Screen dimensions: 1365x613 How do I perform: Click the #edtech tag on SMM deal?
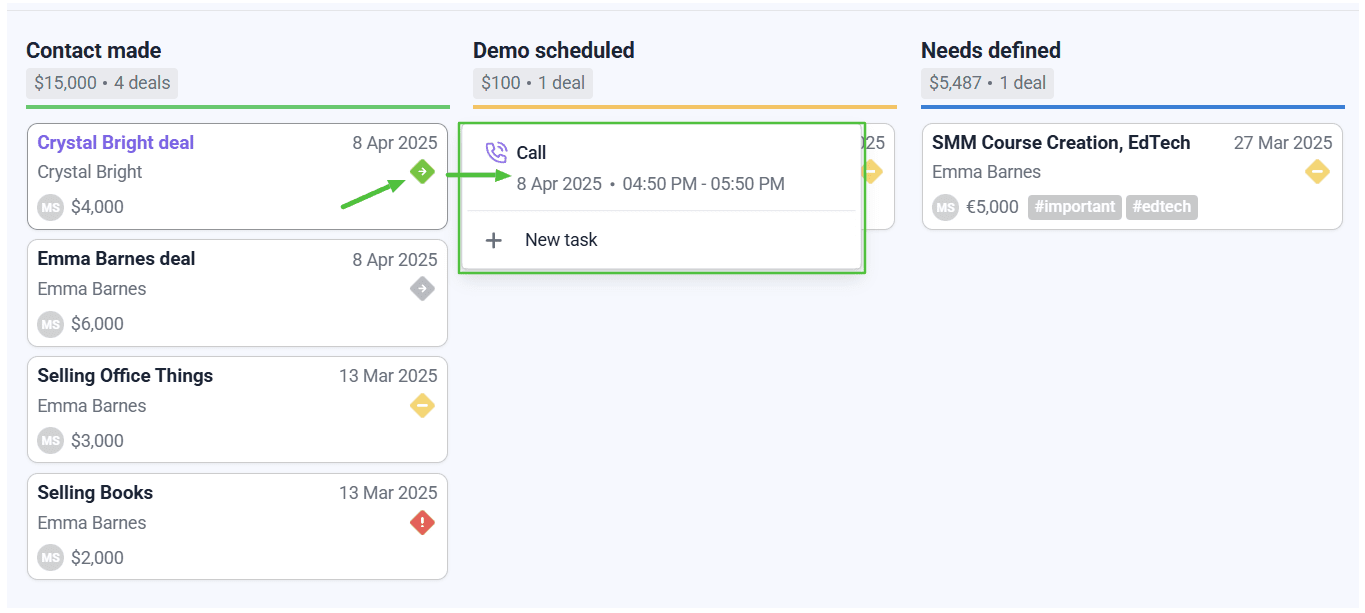[1161, 208]
